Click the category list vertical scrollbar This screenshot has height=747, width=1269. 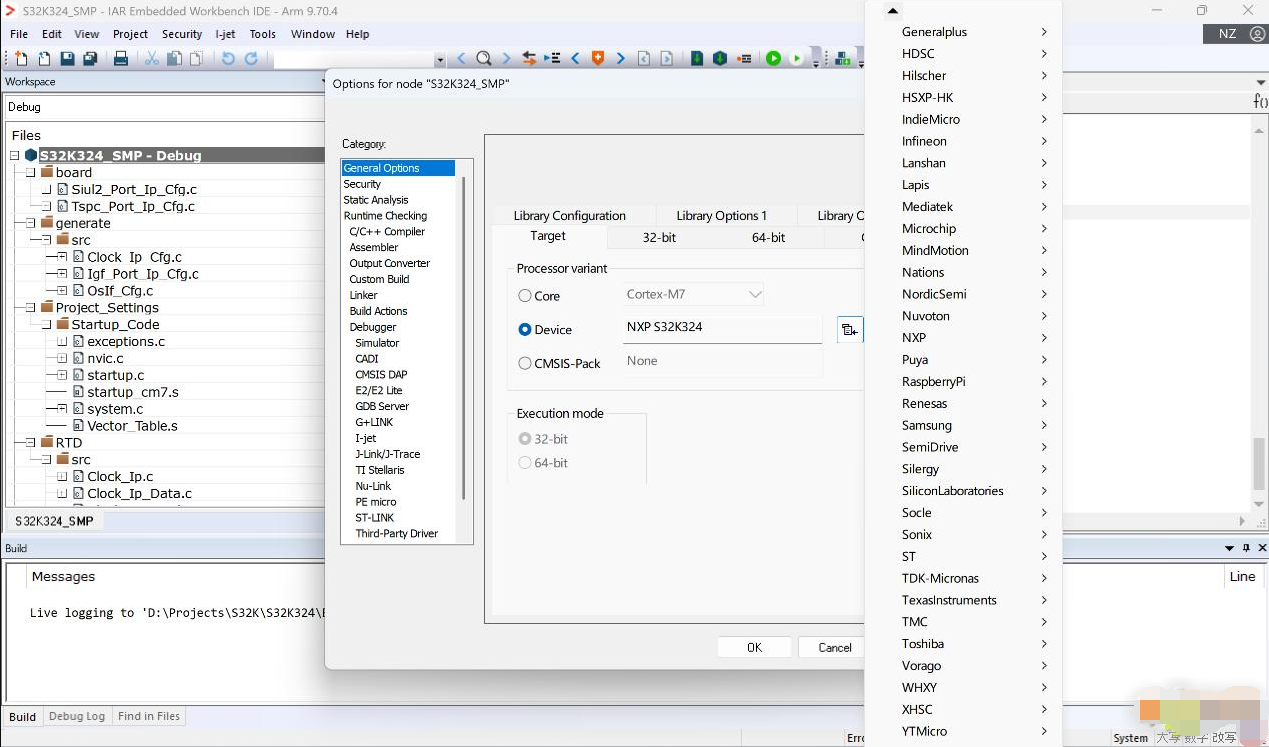463,340
